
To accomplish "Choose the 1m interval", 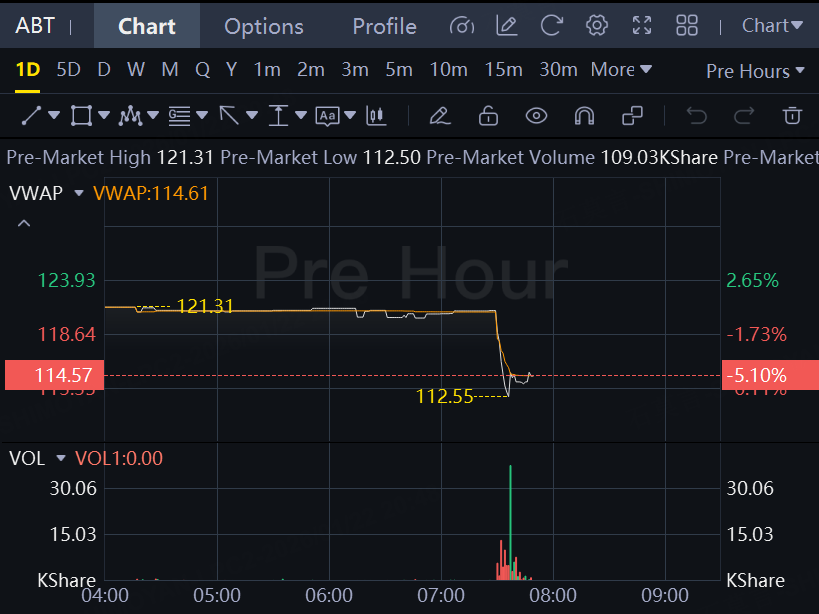I will (267, 69).
